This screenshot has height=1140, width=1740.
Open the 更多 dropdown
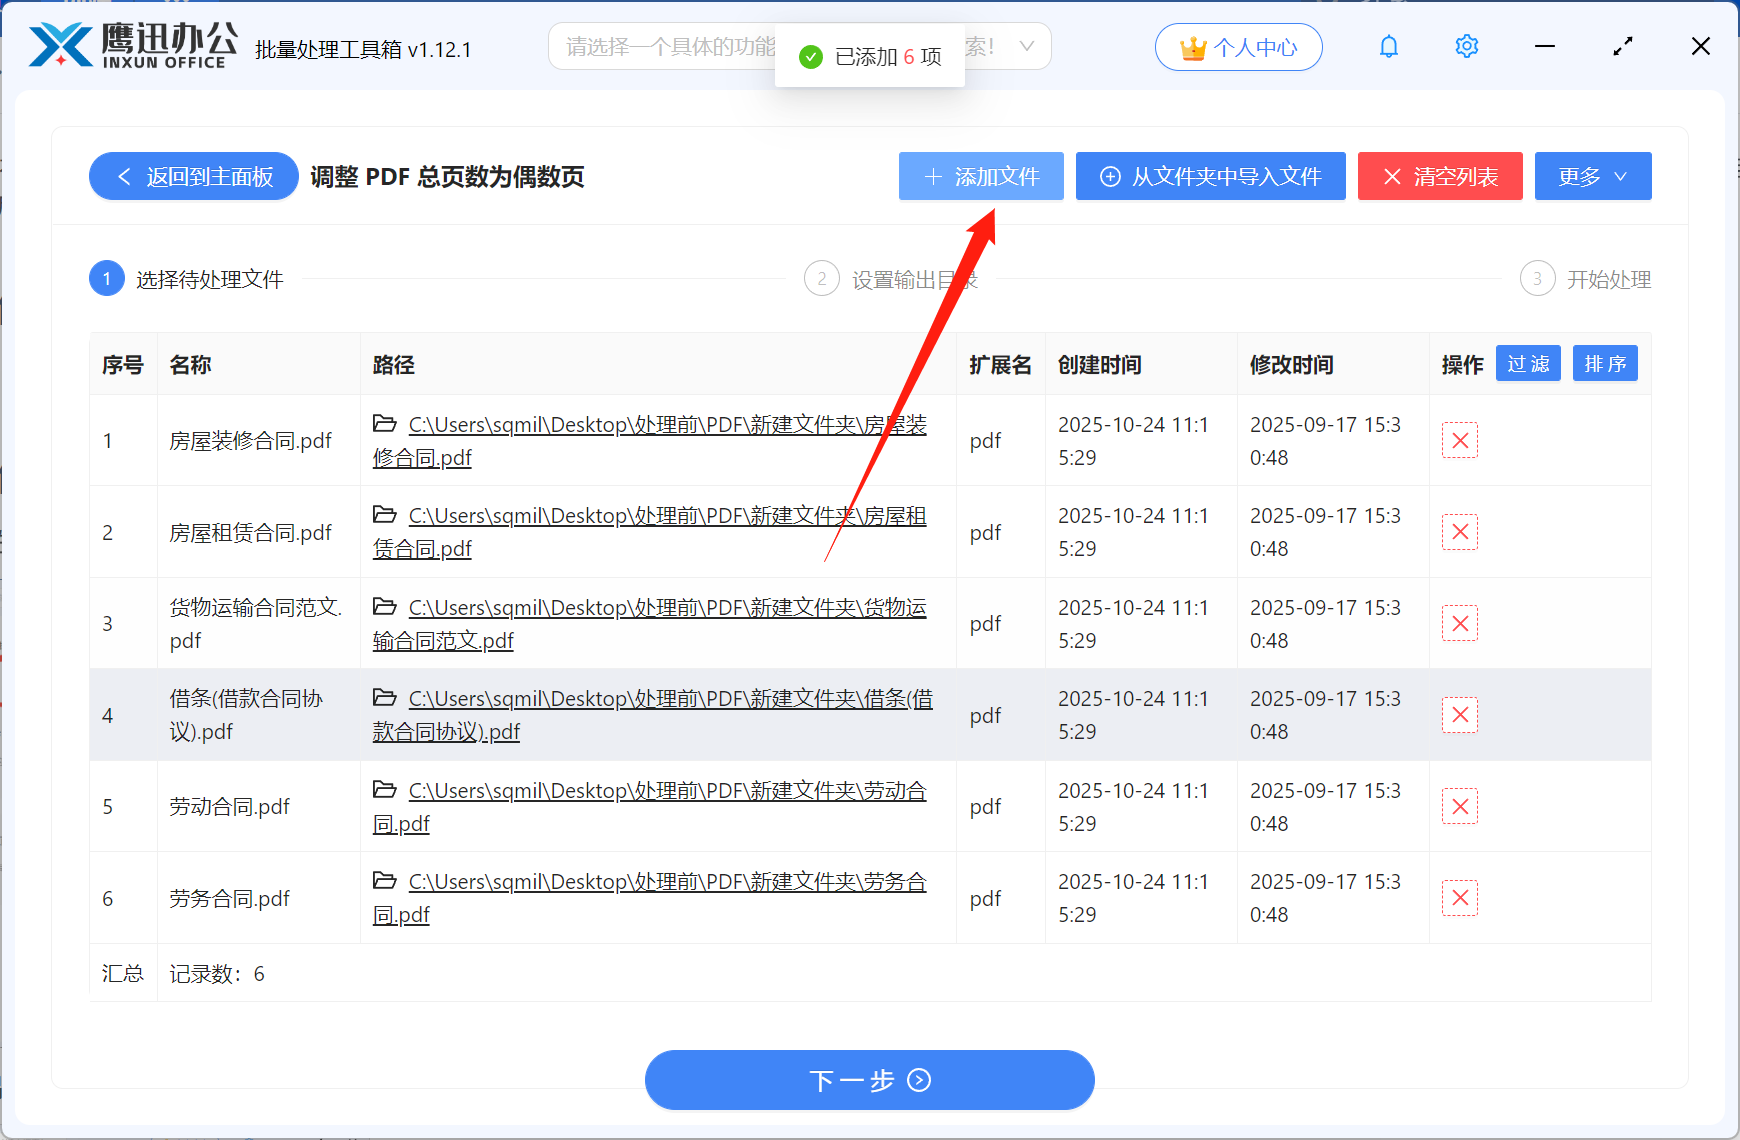(1593, 176)
